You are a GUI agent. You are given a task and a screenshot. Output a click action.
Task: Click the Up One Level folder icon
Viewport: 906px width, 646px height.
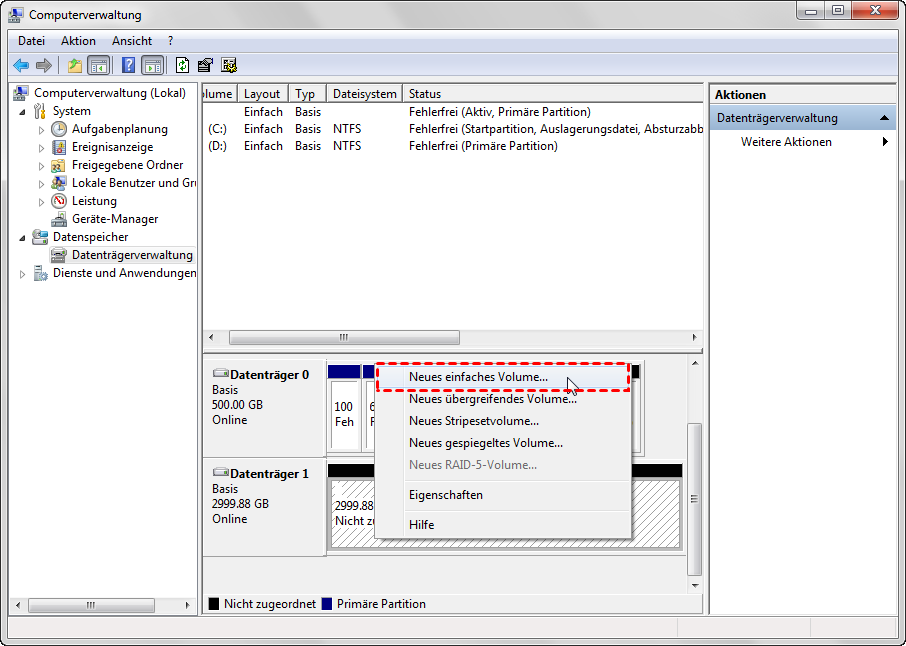(x=75, y=65)
